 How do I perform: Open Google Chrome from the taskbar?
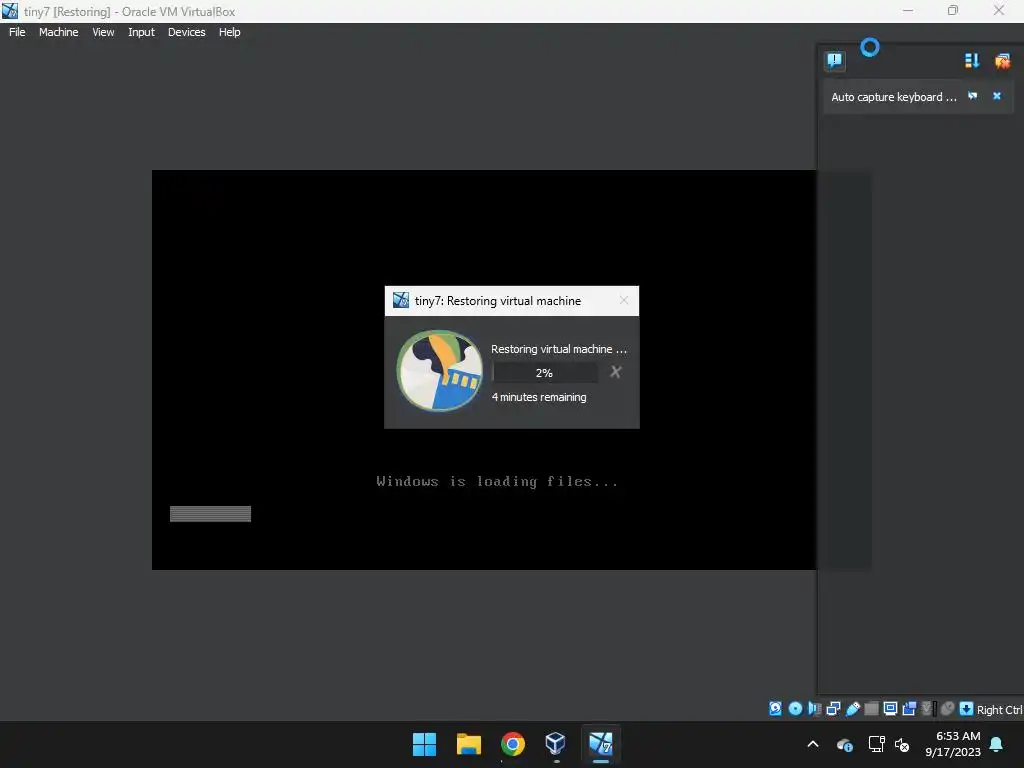click(x=513, y=744)
